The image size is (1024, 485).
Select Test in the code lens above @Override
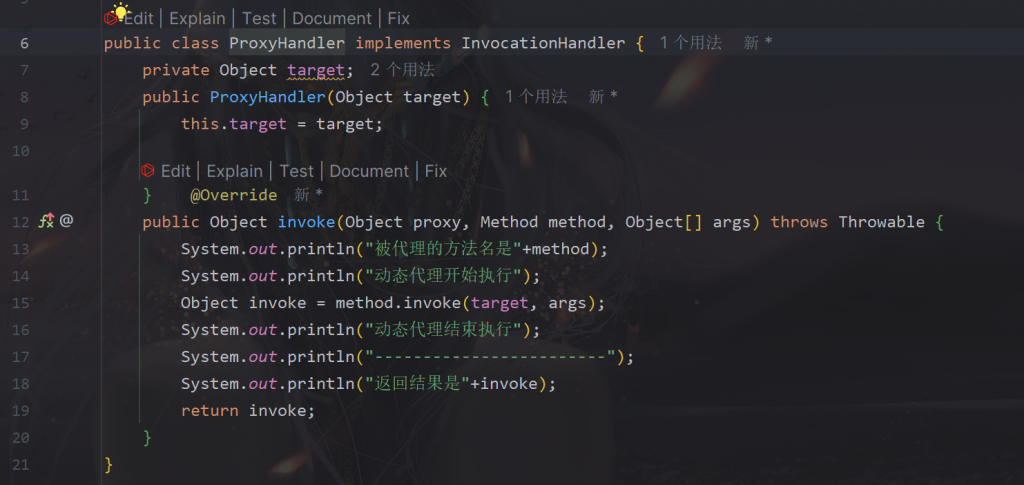tap(296, 171)
